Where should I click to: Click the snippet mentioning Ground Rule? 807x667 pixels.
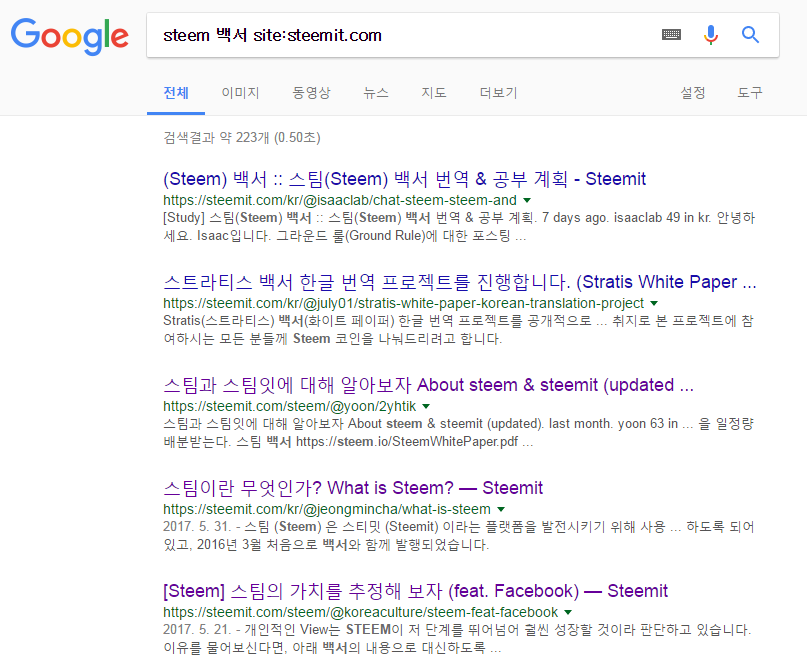click(x=459, y=227)
